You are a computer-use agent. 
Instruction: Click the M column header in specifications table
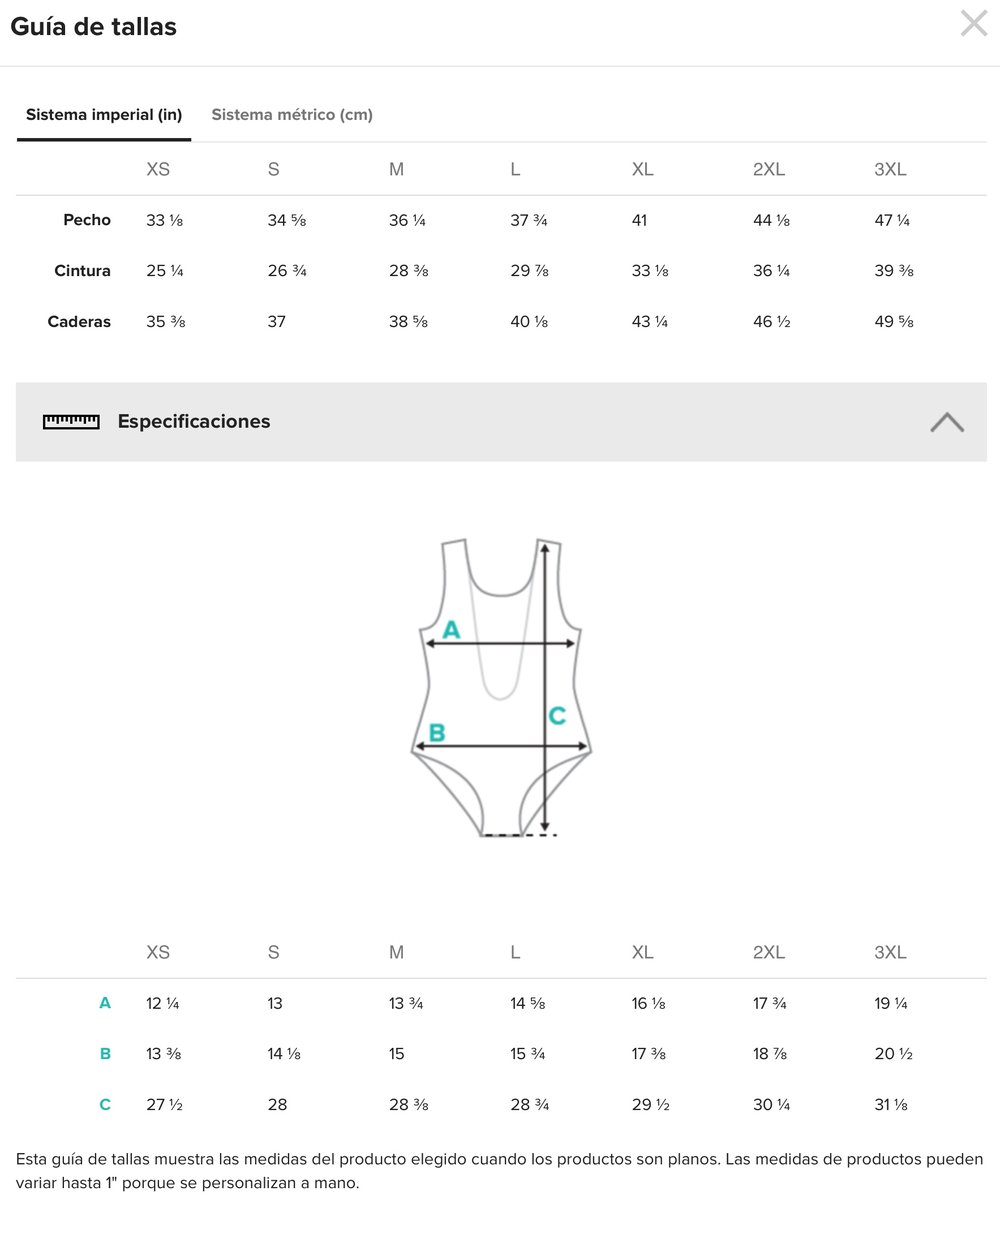pyautogui.click(x=397, y=953)
